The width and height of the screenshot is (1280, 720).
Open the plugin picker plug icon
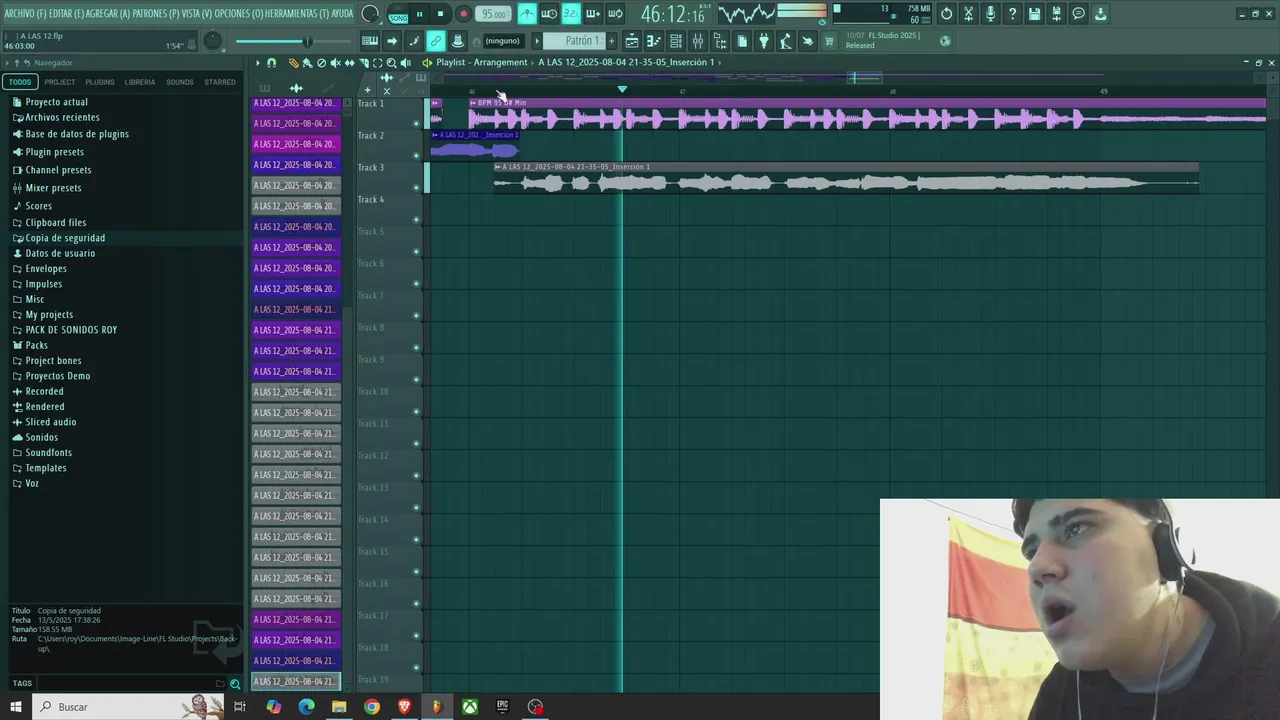coord(763,41)
